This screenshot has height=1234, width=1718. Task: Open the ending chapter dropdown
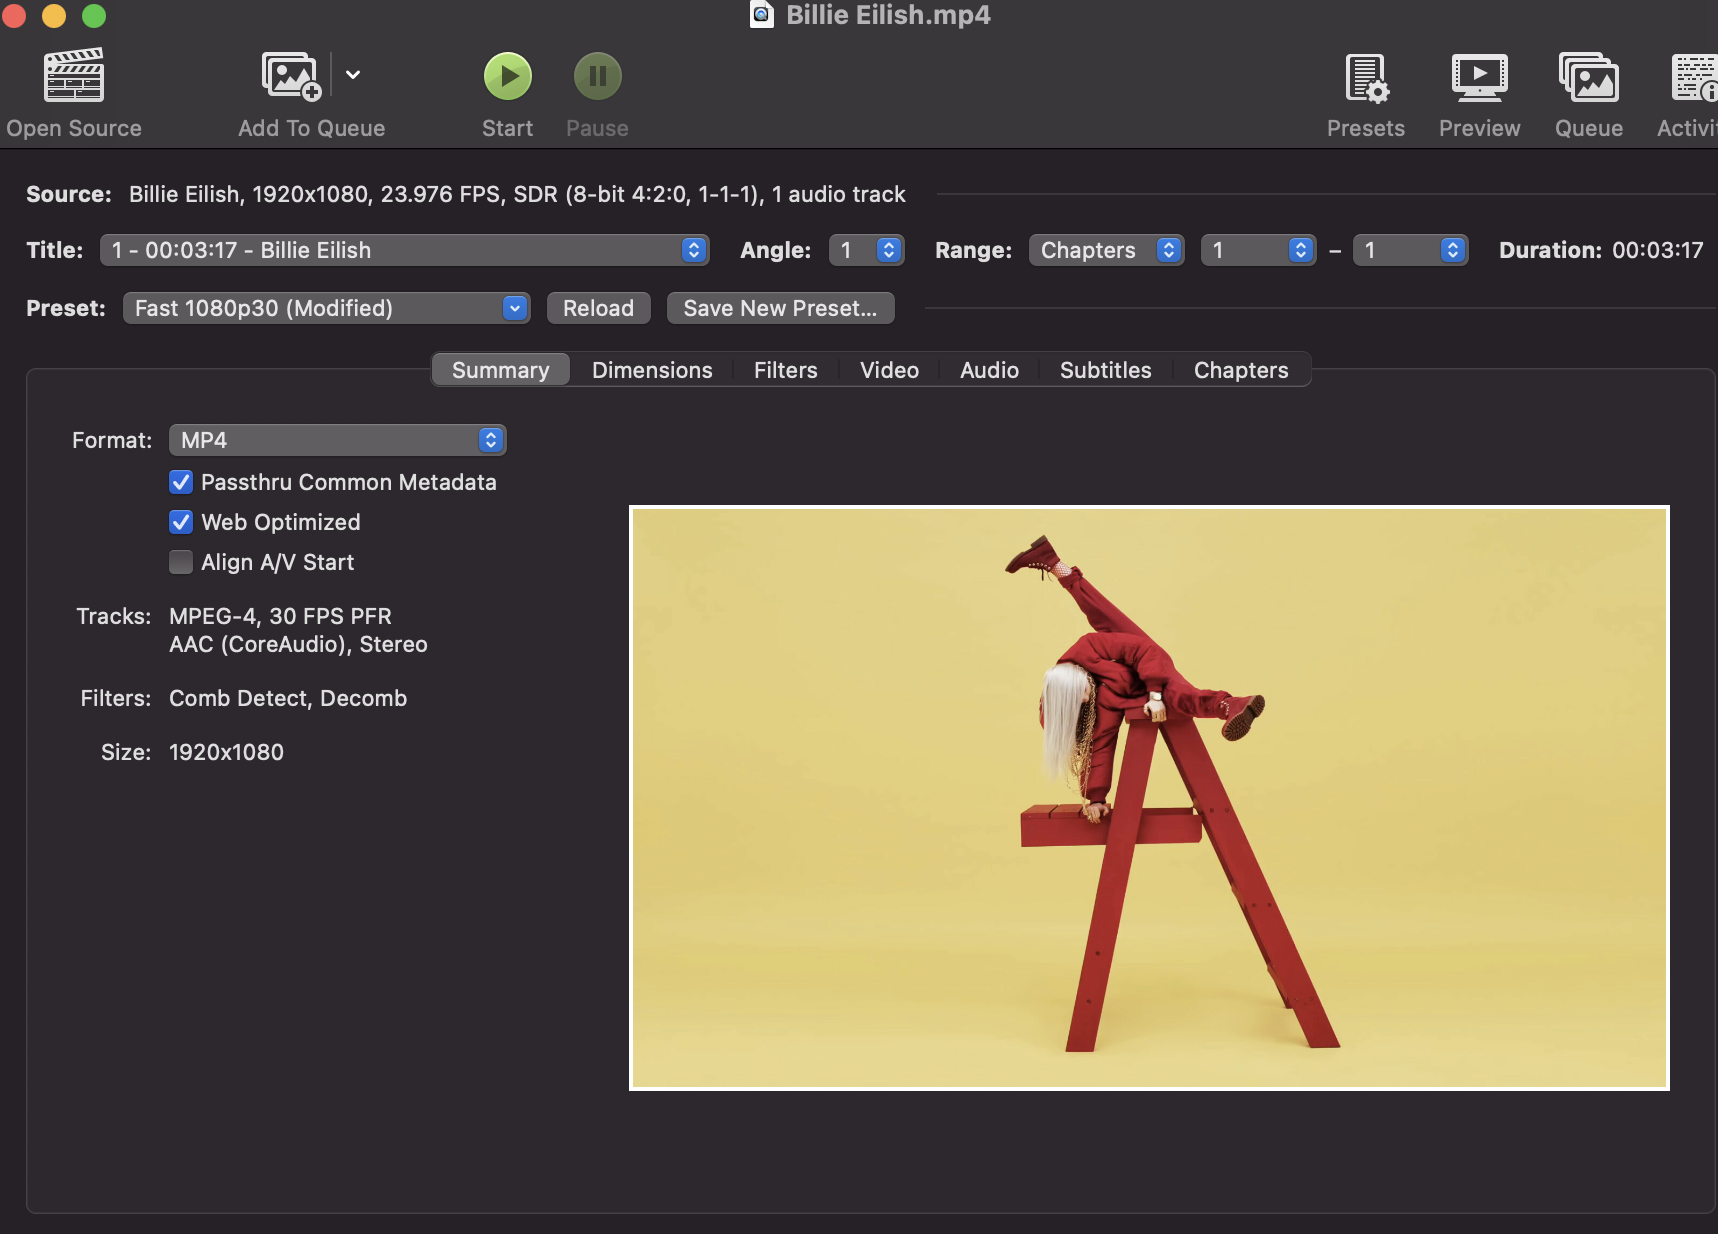tap(1410, 250)
